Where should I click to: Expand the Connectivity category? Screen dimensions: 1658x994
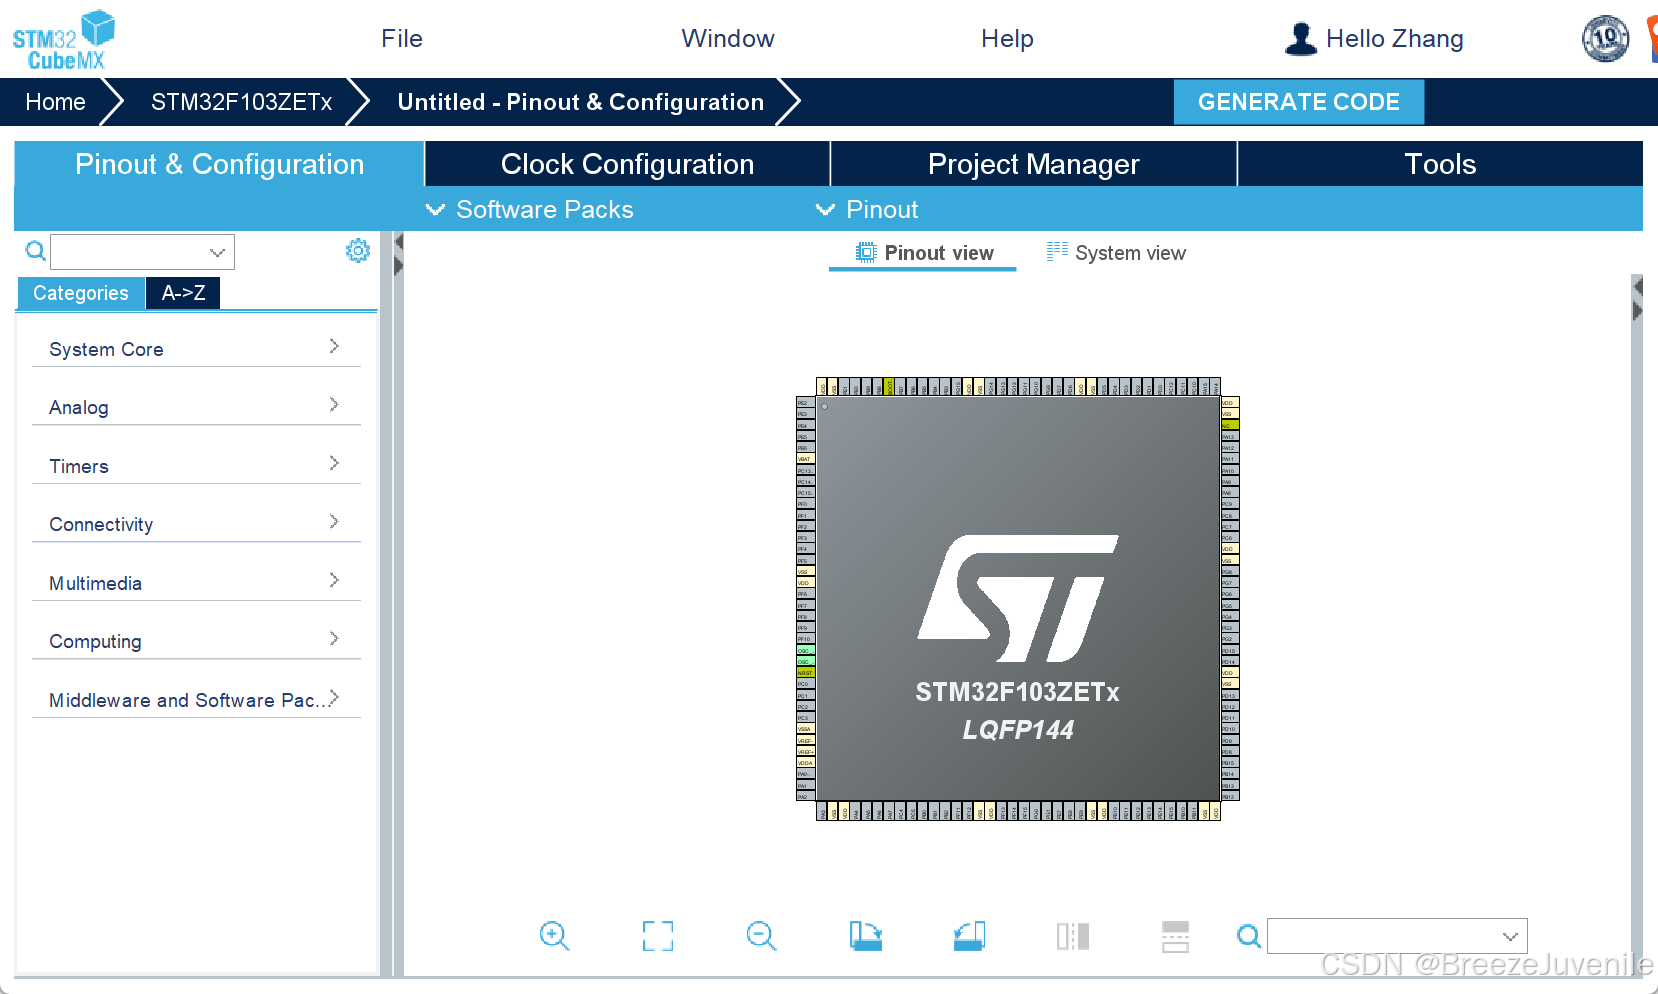click(x=196, y=523)
